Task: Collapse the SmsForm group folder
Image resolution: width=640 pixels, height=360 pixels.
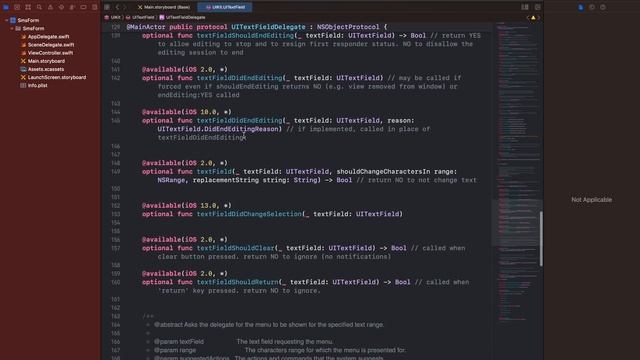Action: pyautogui.click(x=12, y=29)
